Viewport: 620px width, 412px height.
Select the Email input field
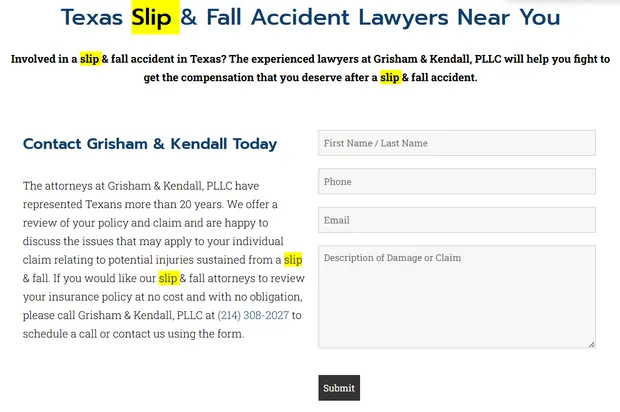point(456,220)
